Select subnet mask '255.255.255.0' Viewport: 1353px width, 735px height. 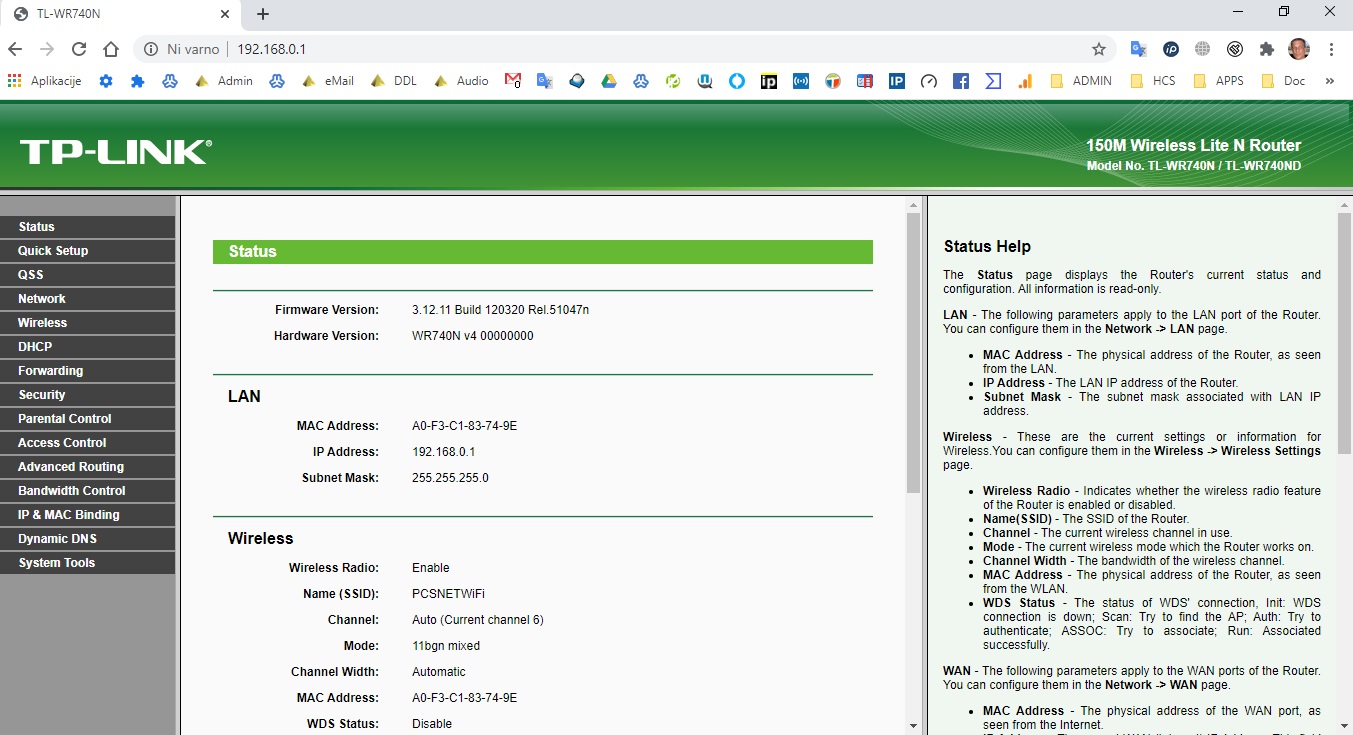(450, 478)
